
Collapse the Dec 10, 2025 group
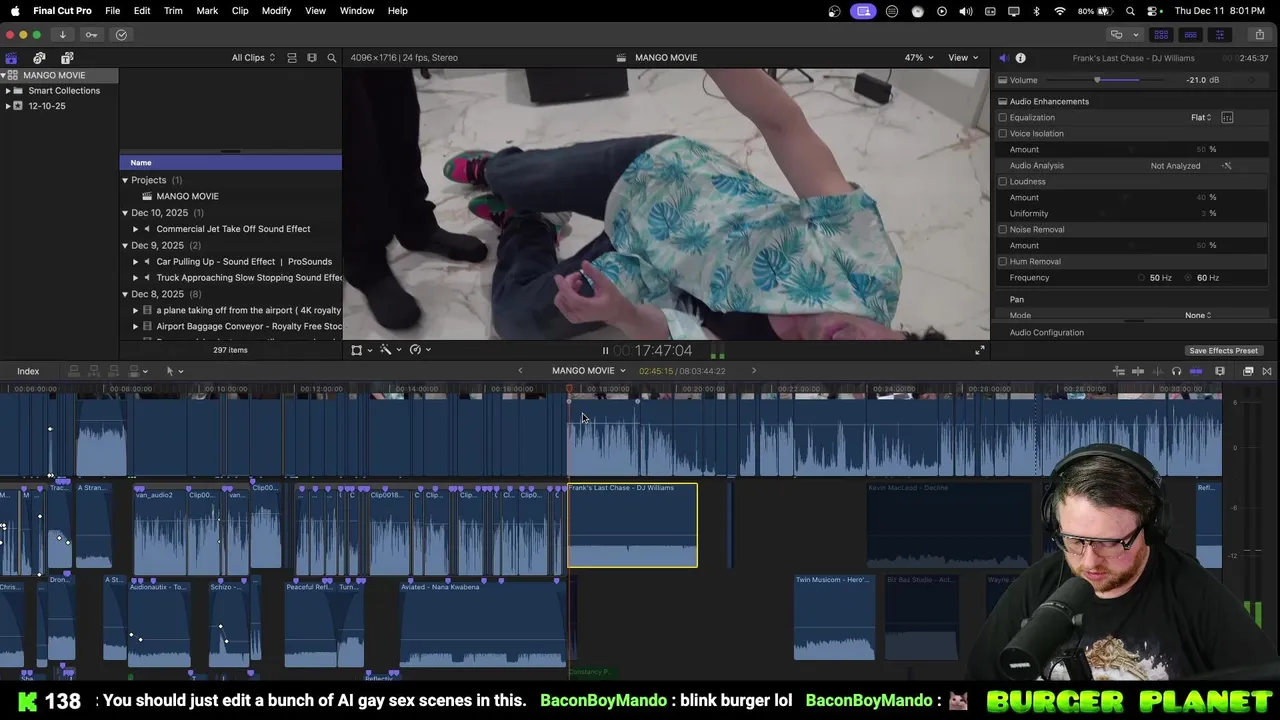click(125, 213)
